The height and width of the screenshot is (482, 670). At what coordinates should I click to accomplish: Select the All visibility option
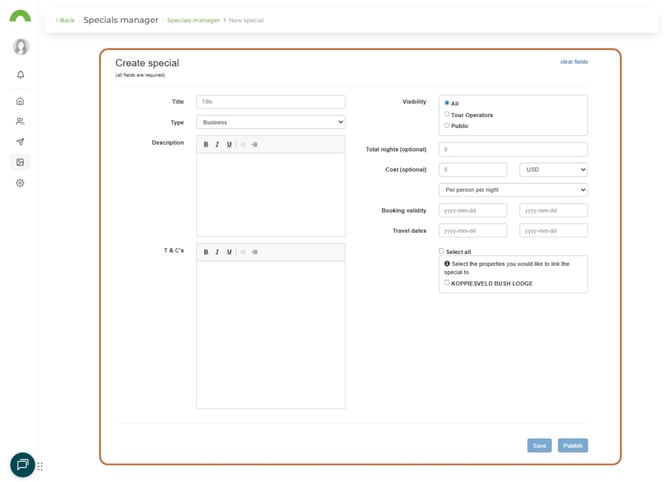pyautogui.click(x=447, y=103)
